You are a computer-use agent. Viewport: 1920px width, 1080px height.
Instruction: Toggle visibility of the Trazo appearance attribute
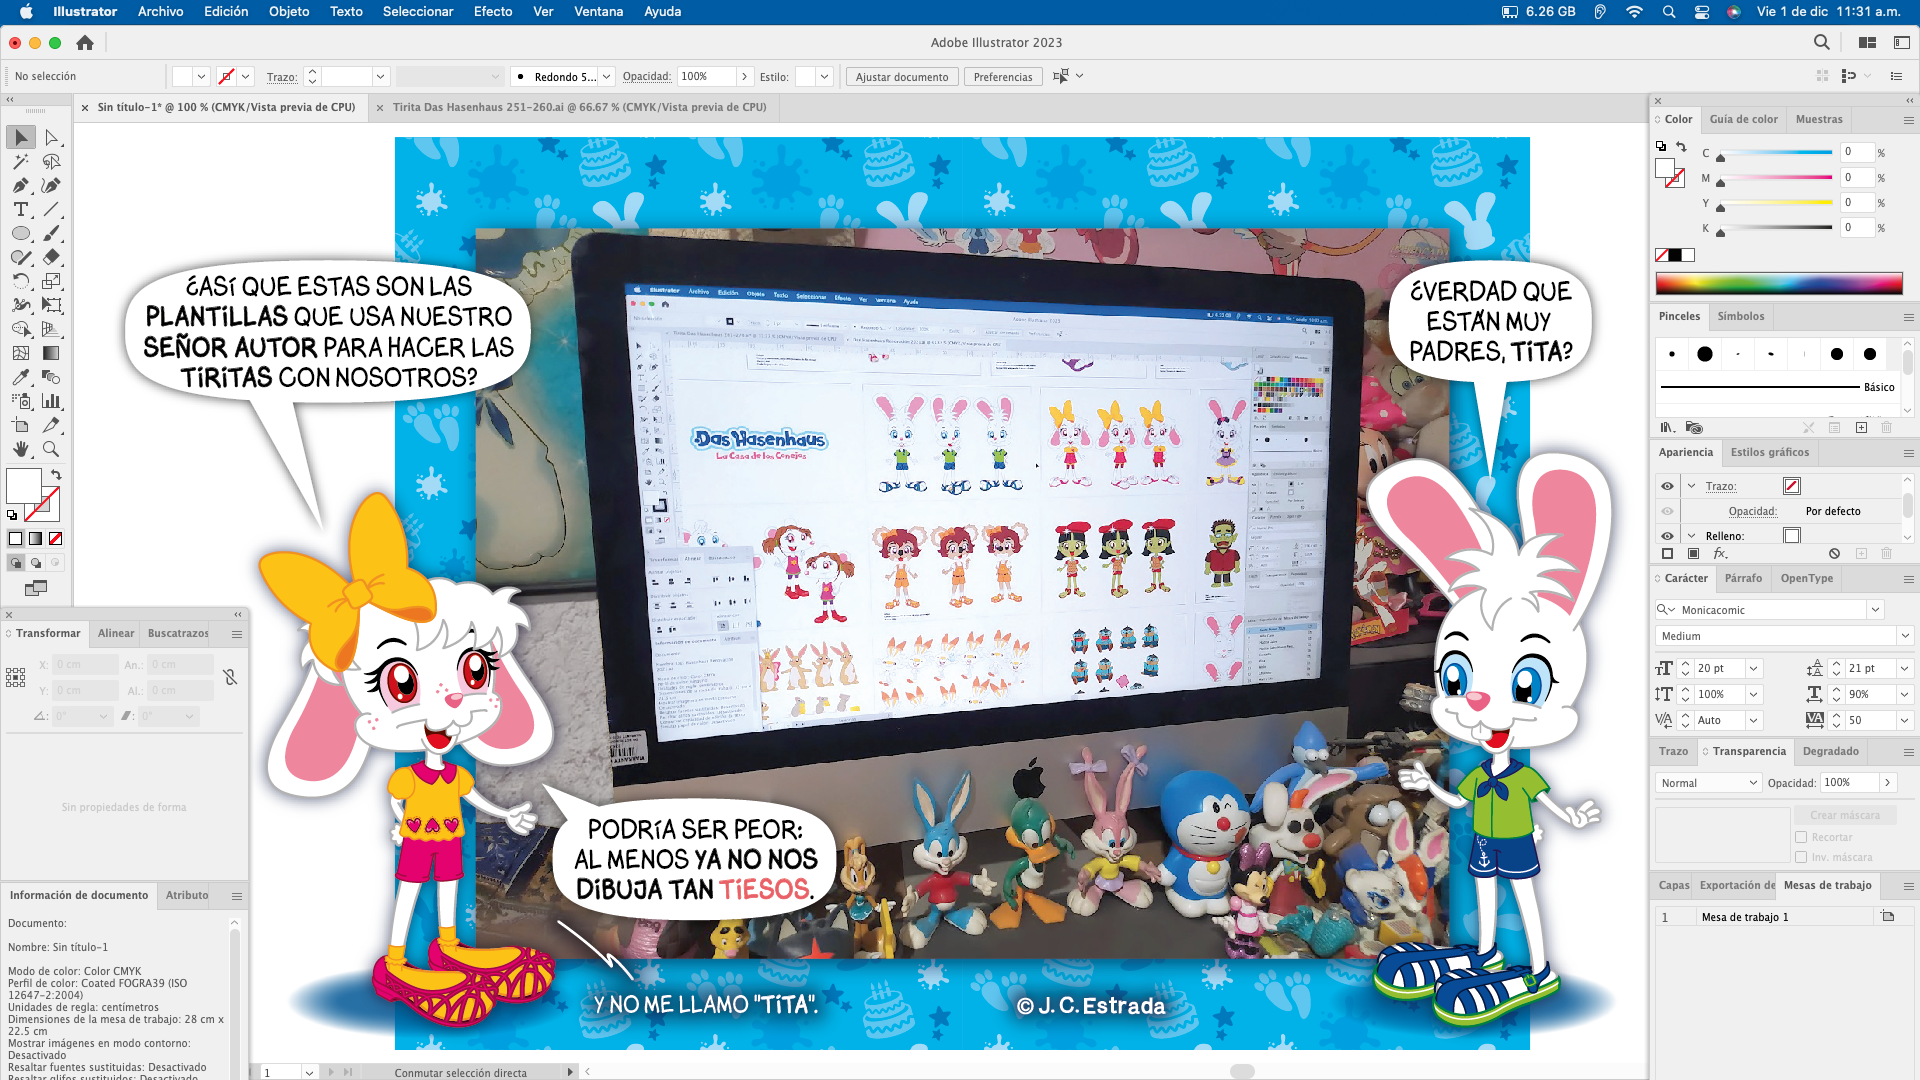click(x=1667, y=486)
